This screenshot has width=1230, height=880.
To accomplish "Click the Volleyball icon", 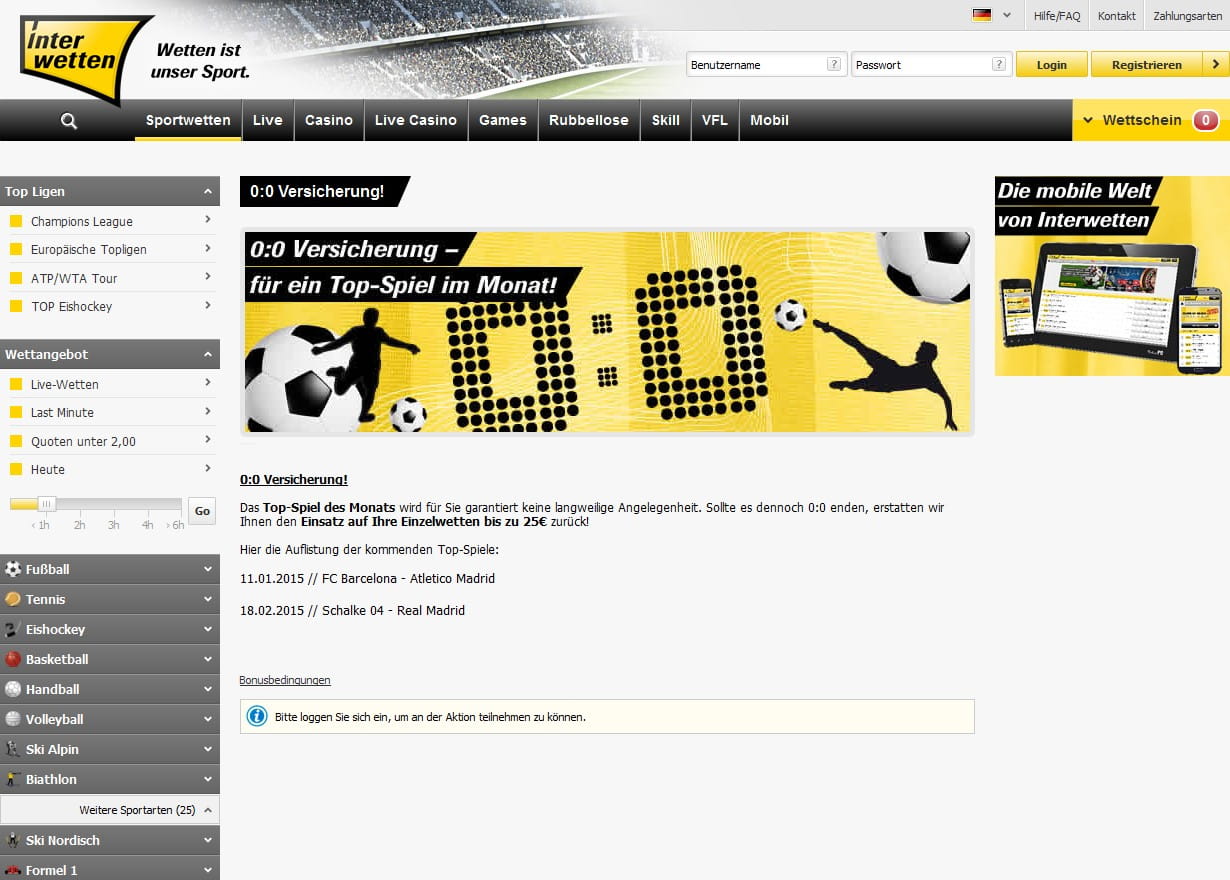I will [13, 719].
